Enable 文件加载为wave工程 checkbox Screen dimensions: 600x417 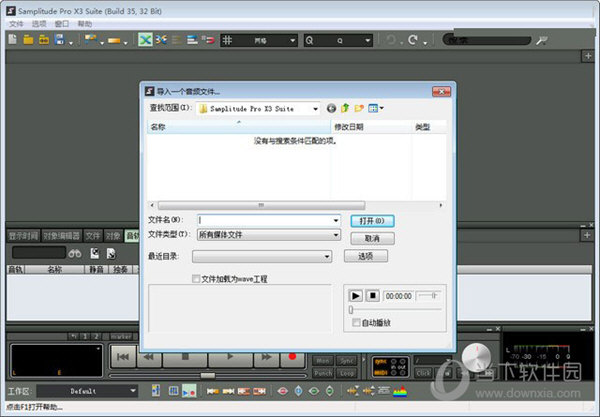tap(196, 279)
